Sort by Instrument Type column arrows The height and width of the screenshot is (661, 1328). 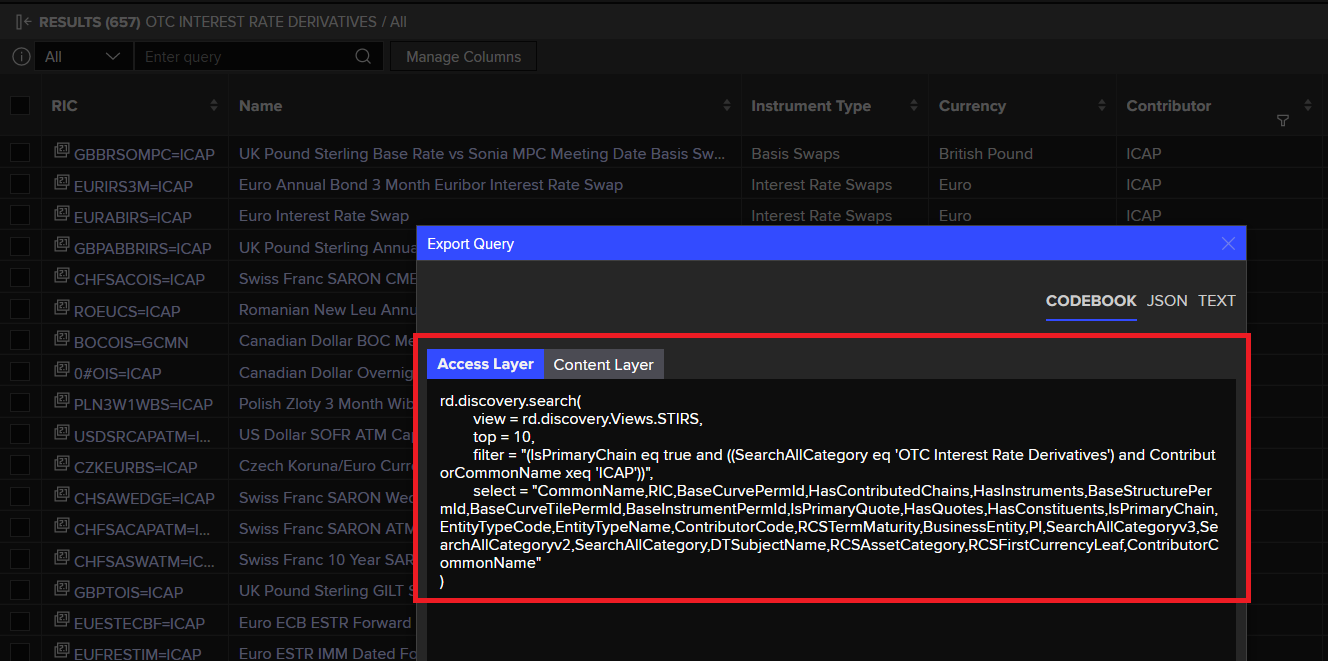point(914,106)
